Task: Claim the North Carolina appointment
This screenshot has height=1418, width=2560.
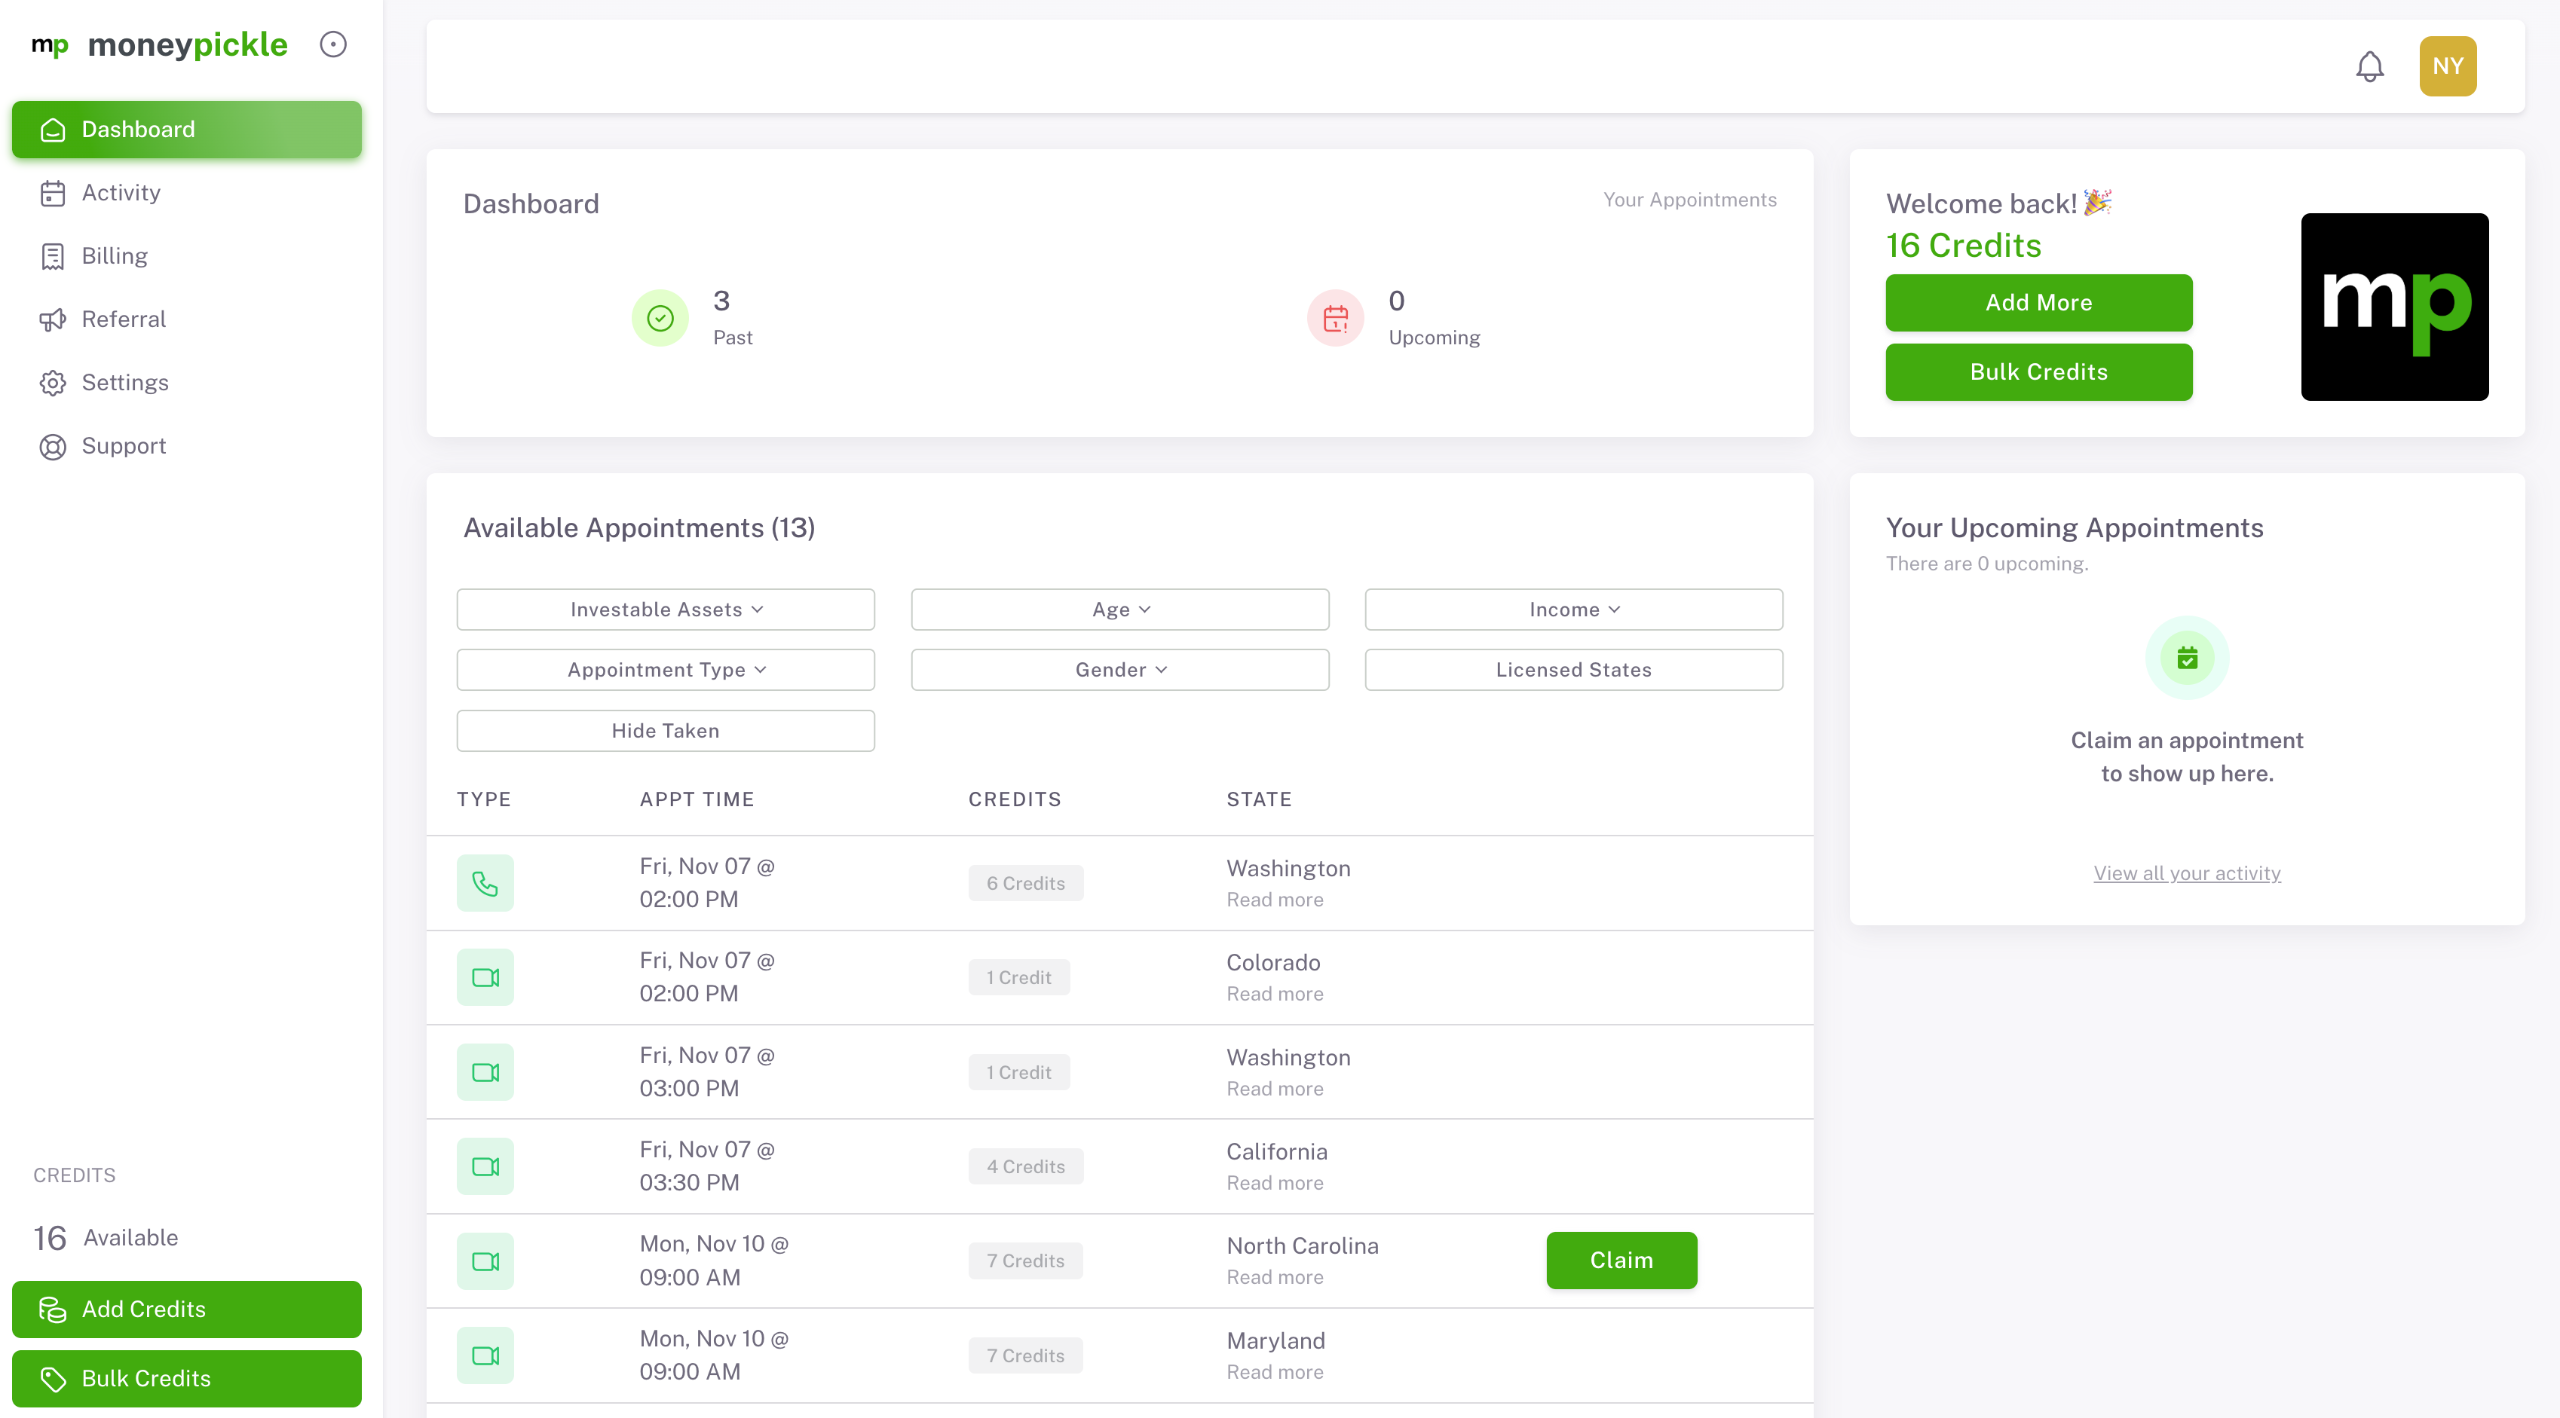Action: click(x=1621, y=1260)
